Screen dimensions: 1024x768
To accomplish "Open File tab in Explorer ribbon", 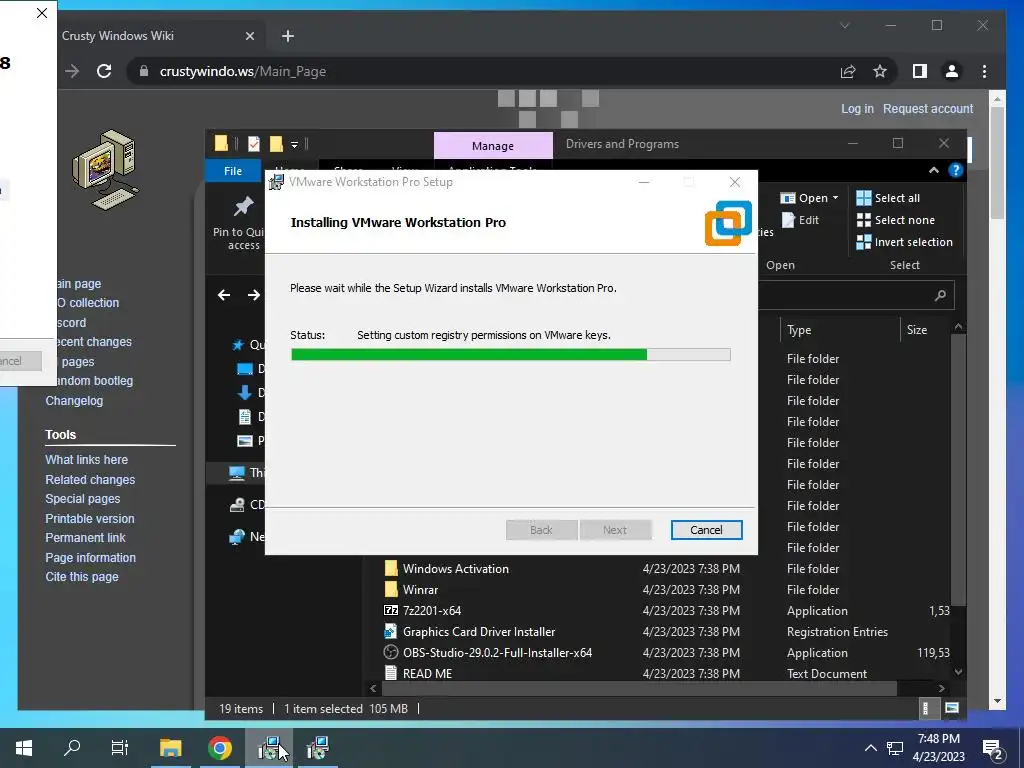I will pos(232,170).
